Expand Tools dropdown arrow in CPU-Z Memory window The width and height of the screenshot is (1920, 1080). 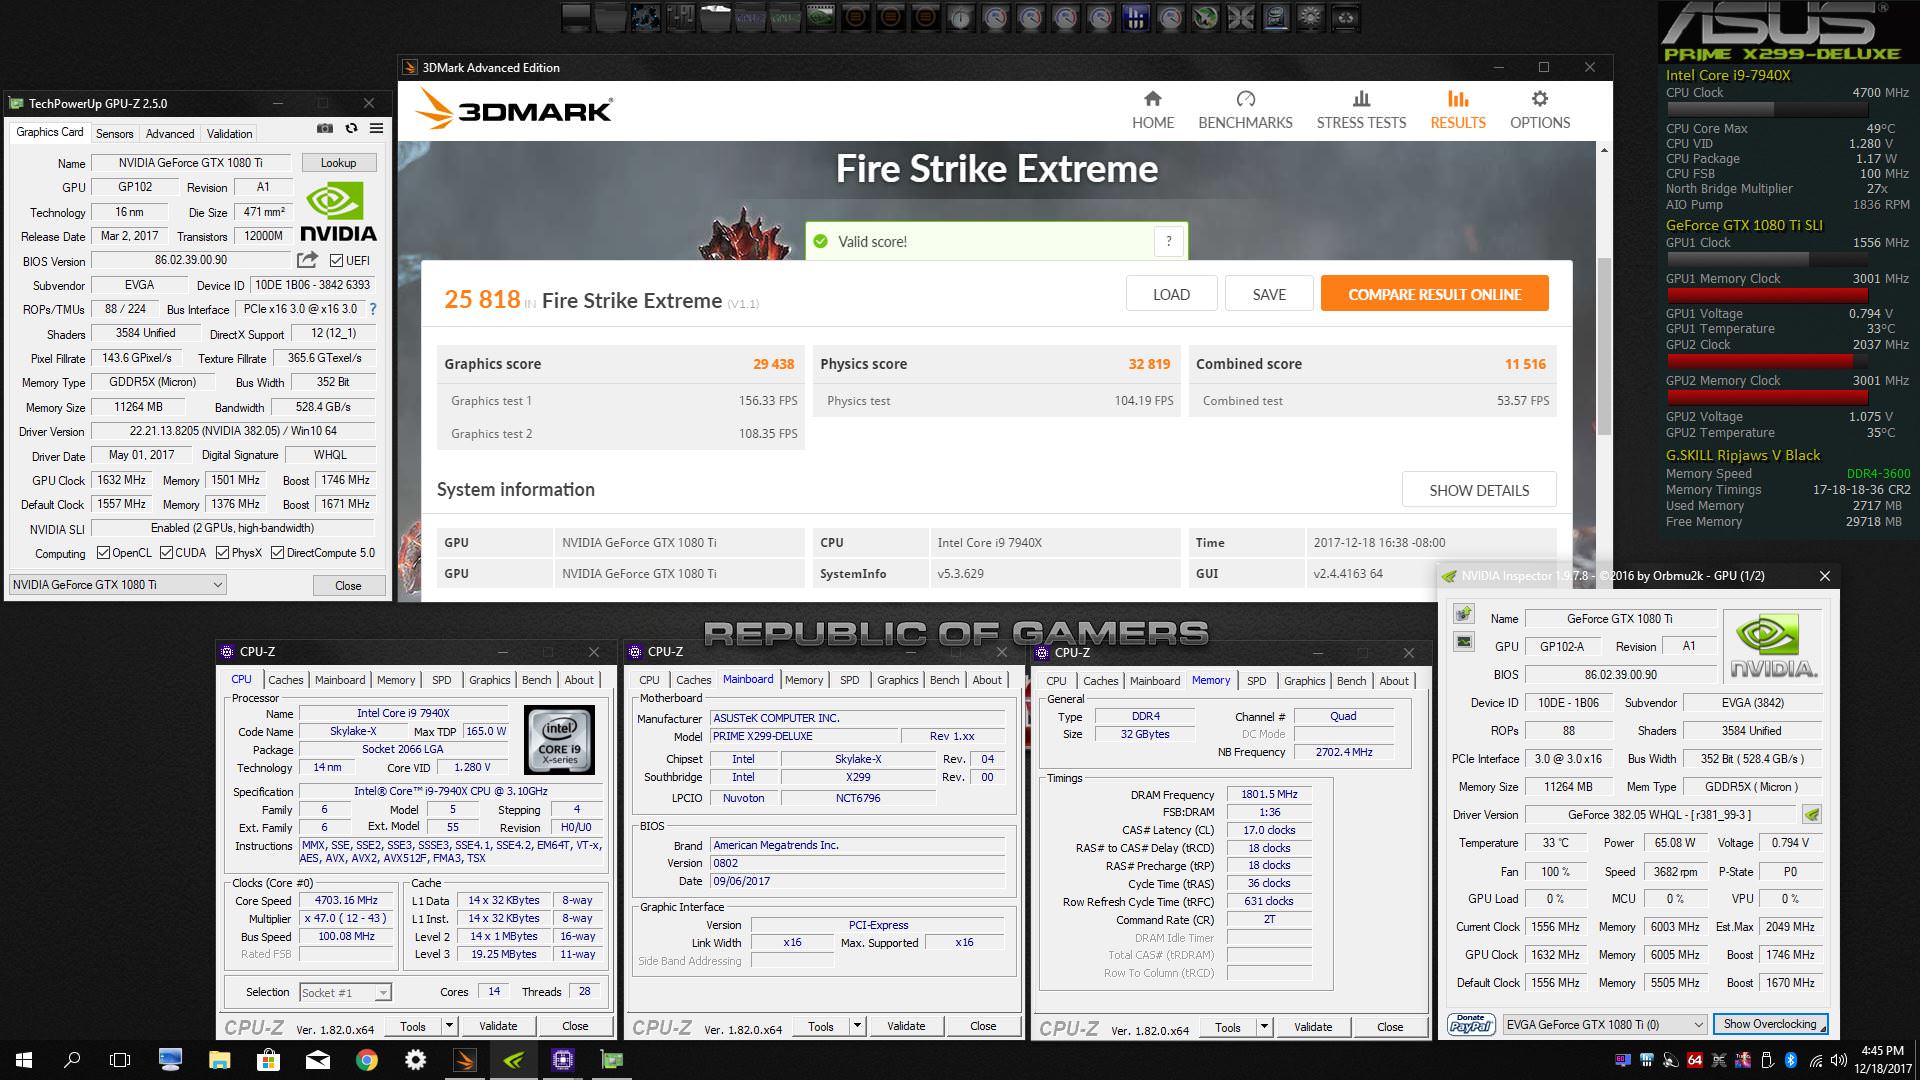coord(1264,1027)
